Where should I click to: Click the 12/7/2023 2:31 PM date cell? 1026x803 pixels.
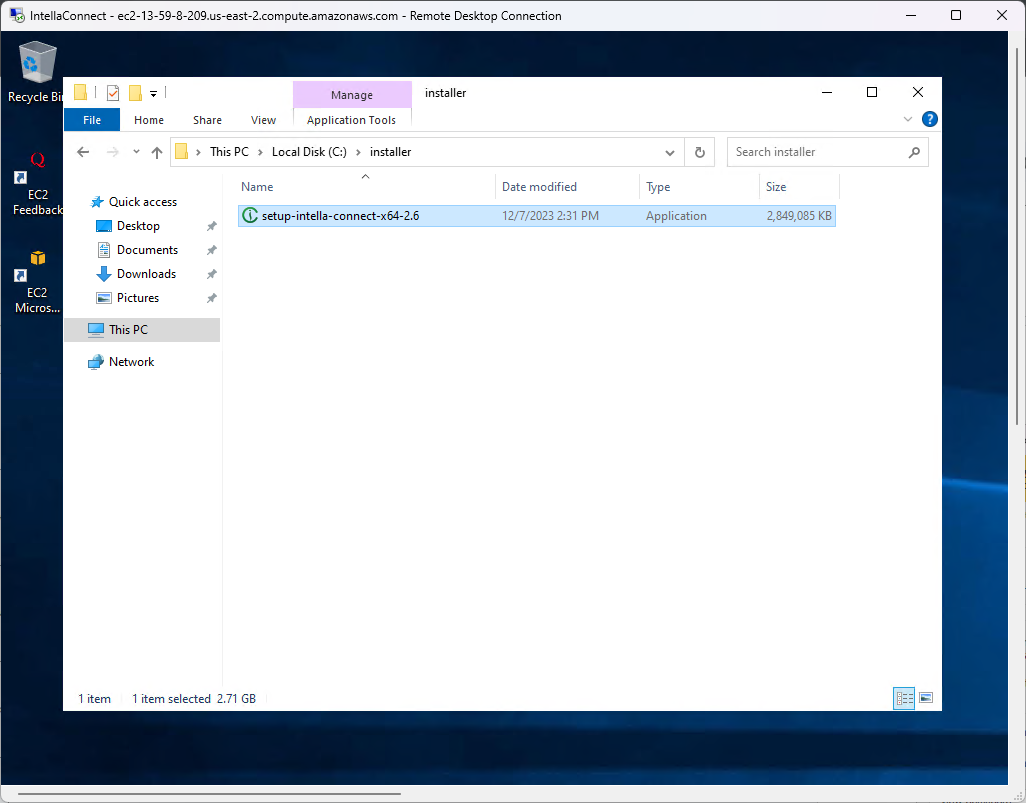550,216
